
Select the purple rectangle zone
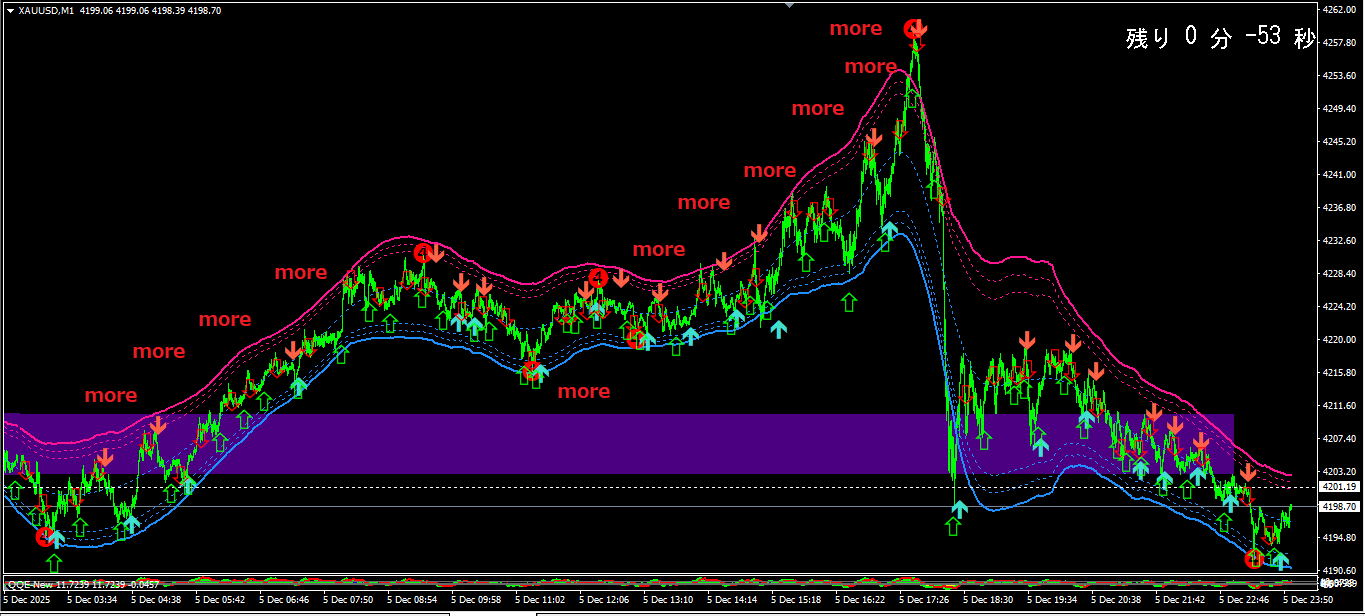600,443
